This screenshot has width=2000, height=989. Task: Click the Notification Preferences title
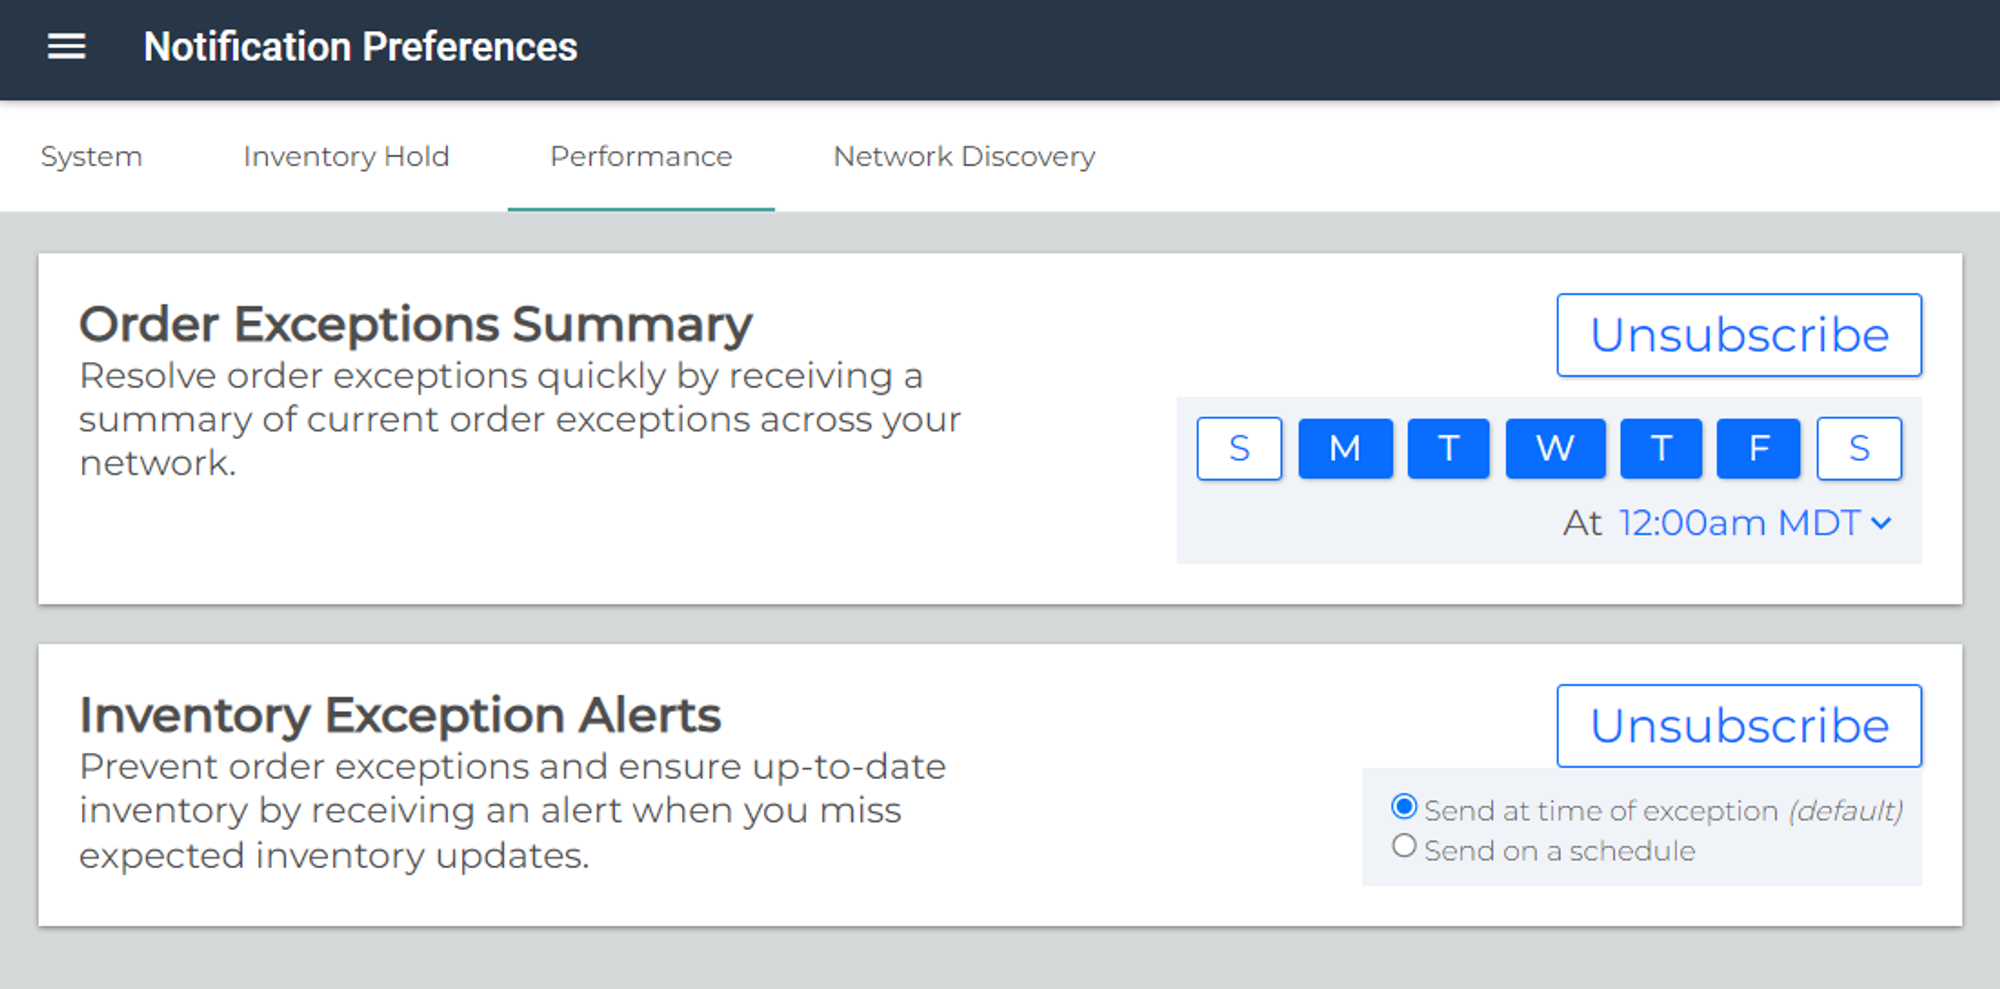[x=360, y=47]
